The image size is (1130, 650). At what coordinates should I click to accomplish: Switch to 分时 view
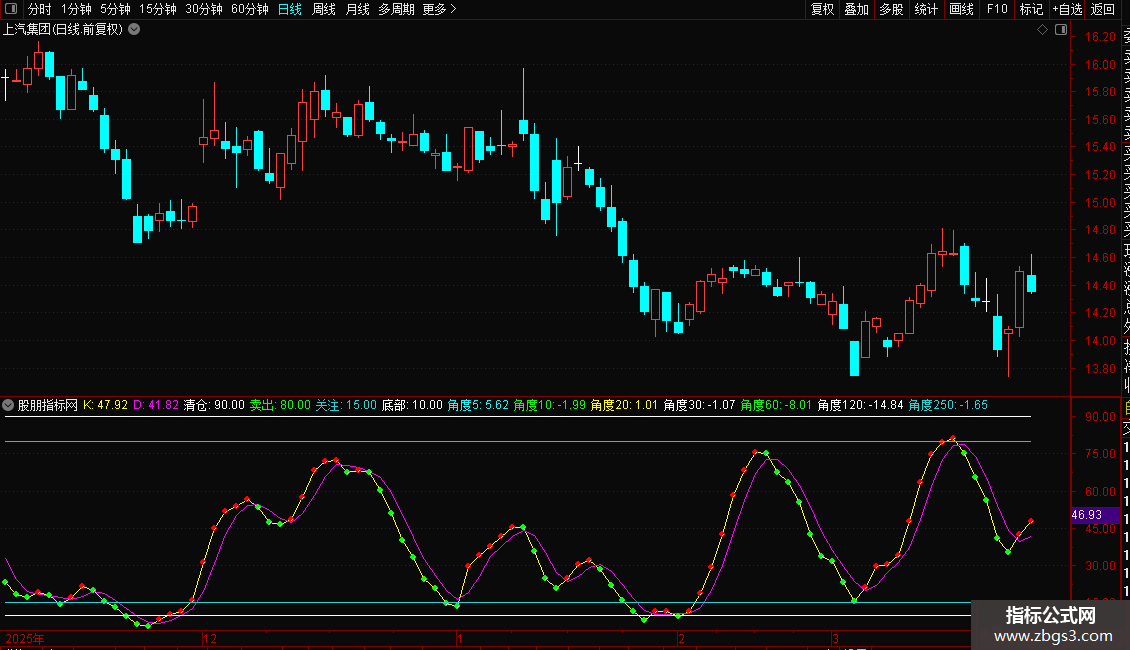39,9
